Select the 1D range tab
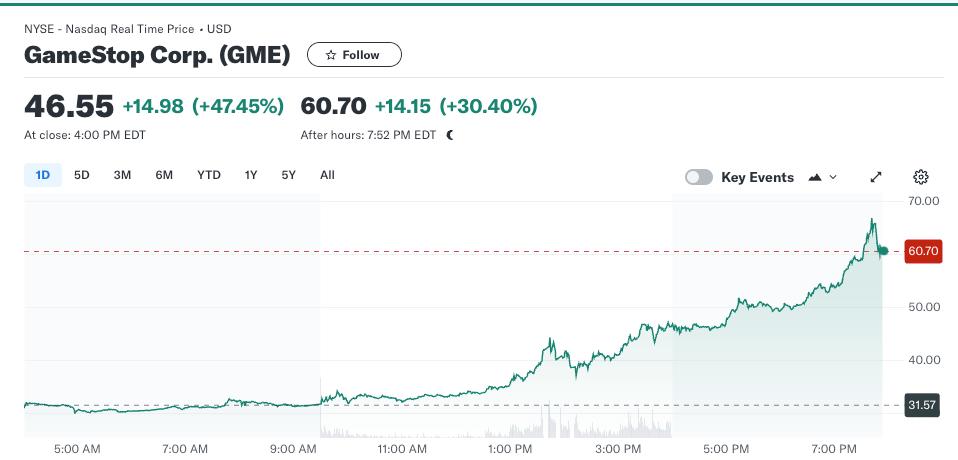Screen dimensions: 958x460 click(43, 175)
